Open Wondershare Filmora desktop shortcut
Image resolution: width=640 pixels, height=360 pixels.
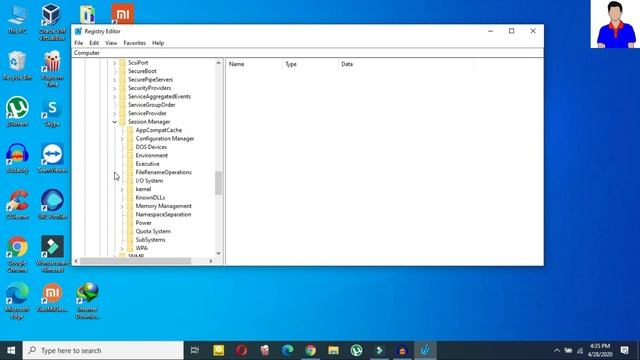coord(52,254)
